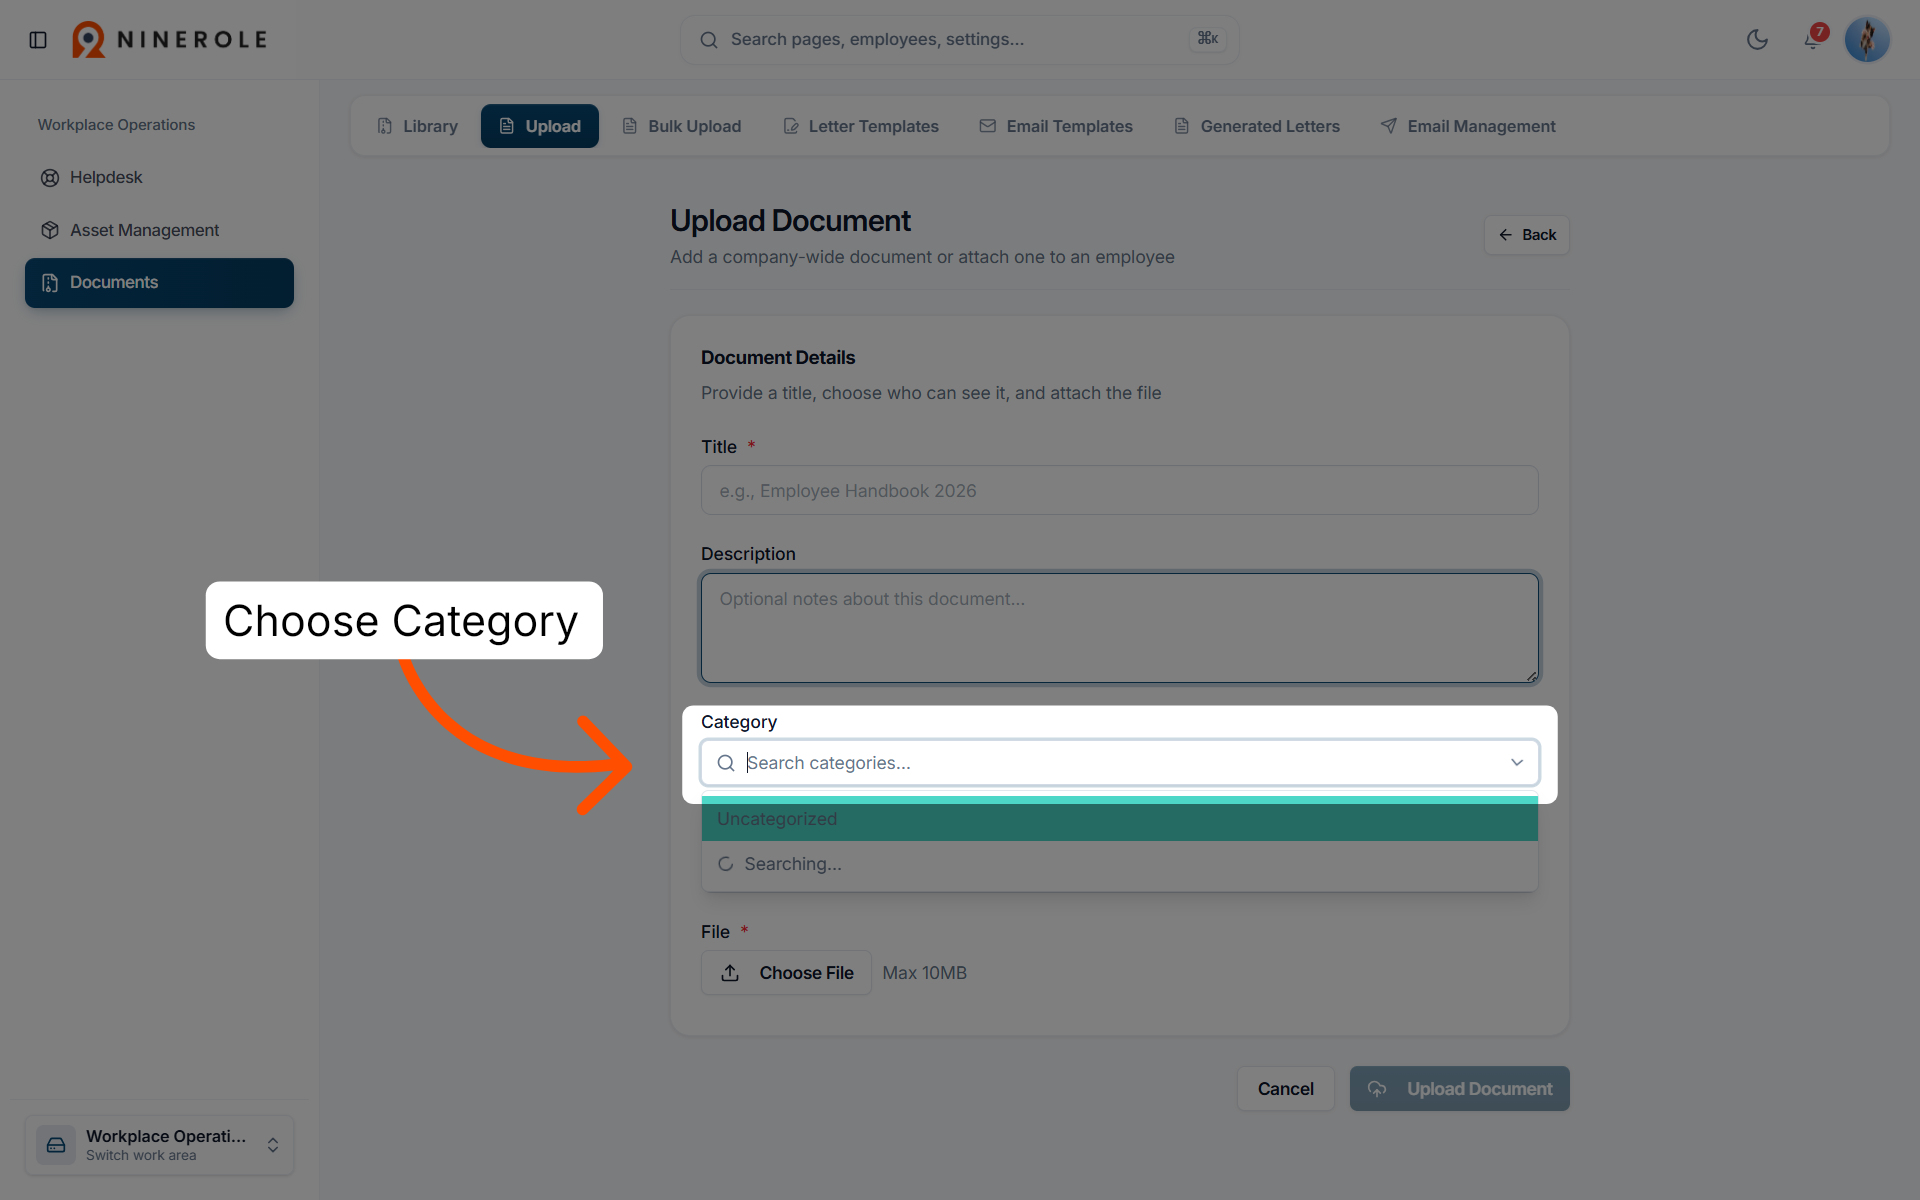1920x1200 pixels.
Task: Click the search magnifier icon in top bar
Action: pyautogui.click(x=709, y=40)
